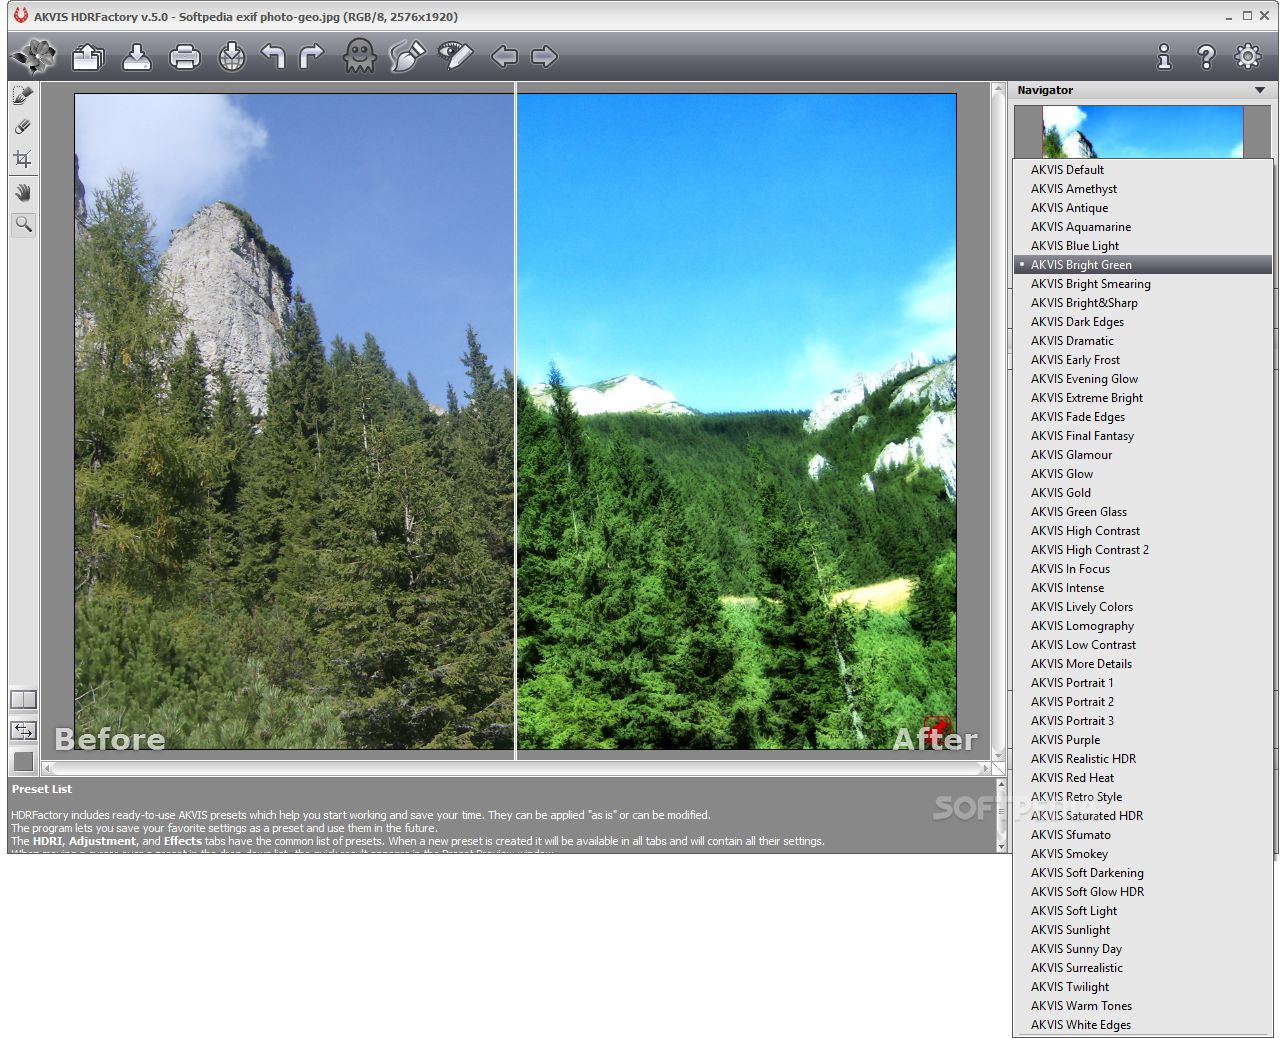This screenshot has width=1286, height=1038.
Task: Save the processed image to disk
Action: [137, 57]
